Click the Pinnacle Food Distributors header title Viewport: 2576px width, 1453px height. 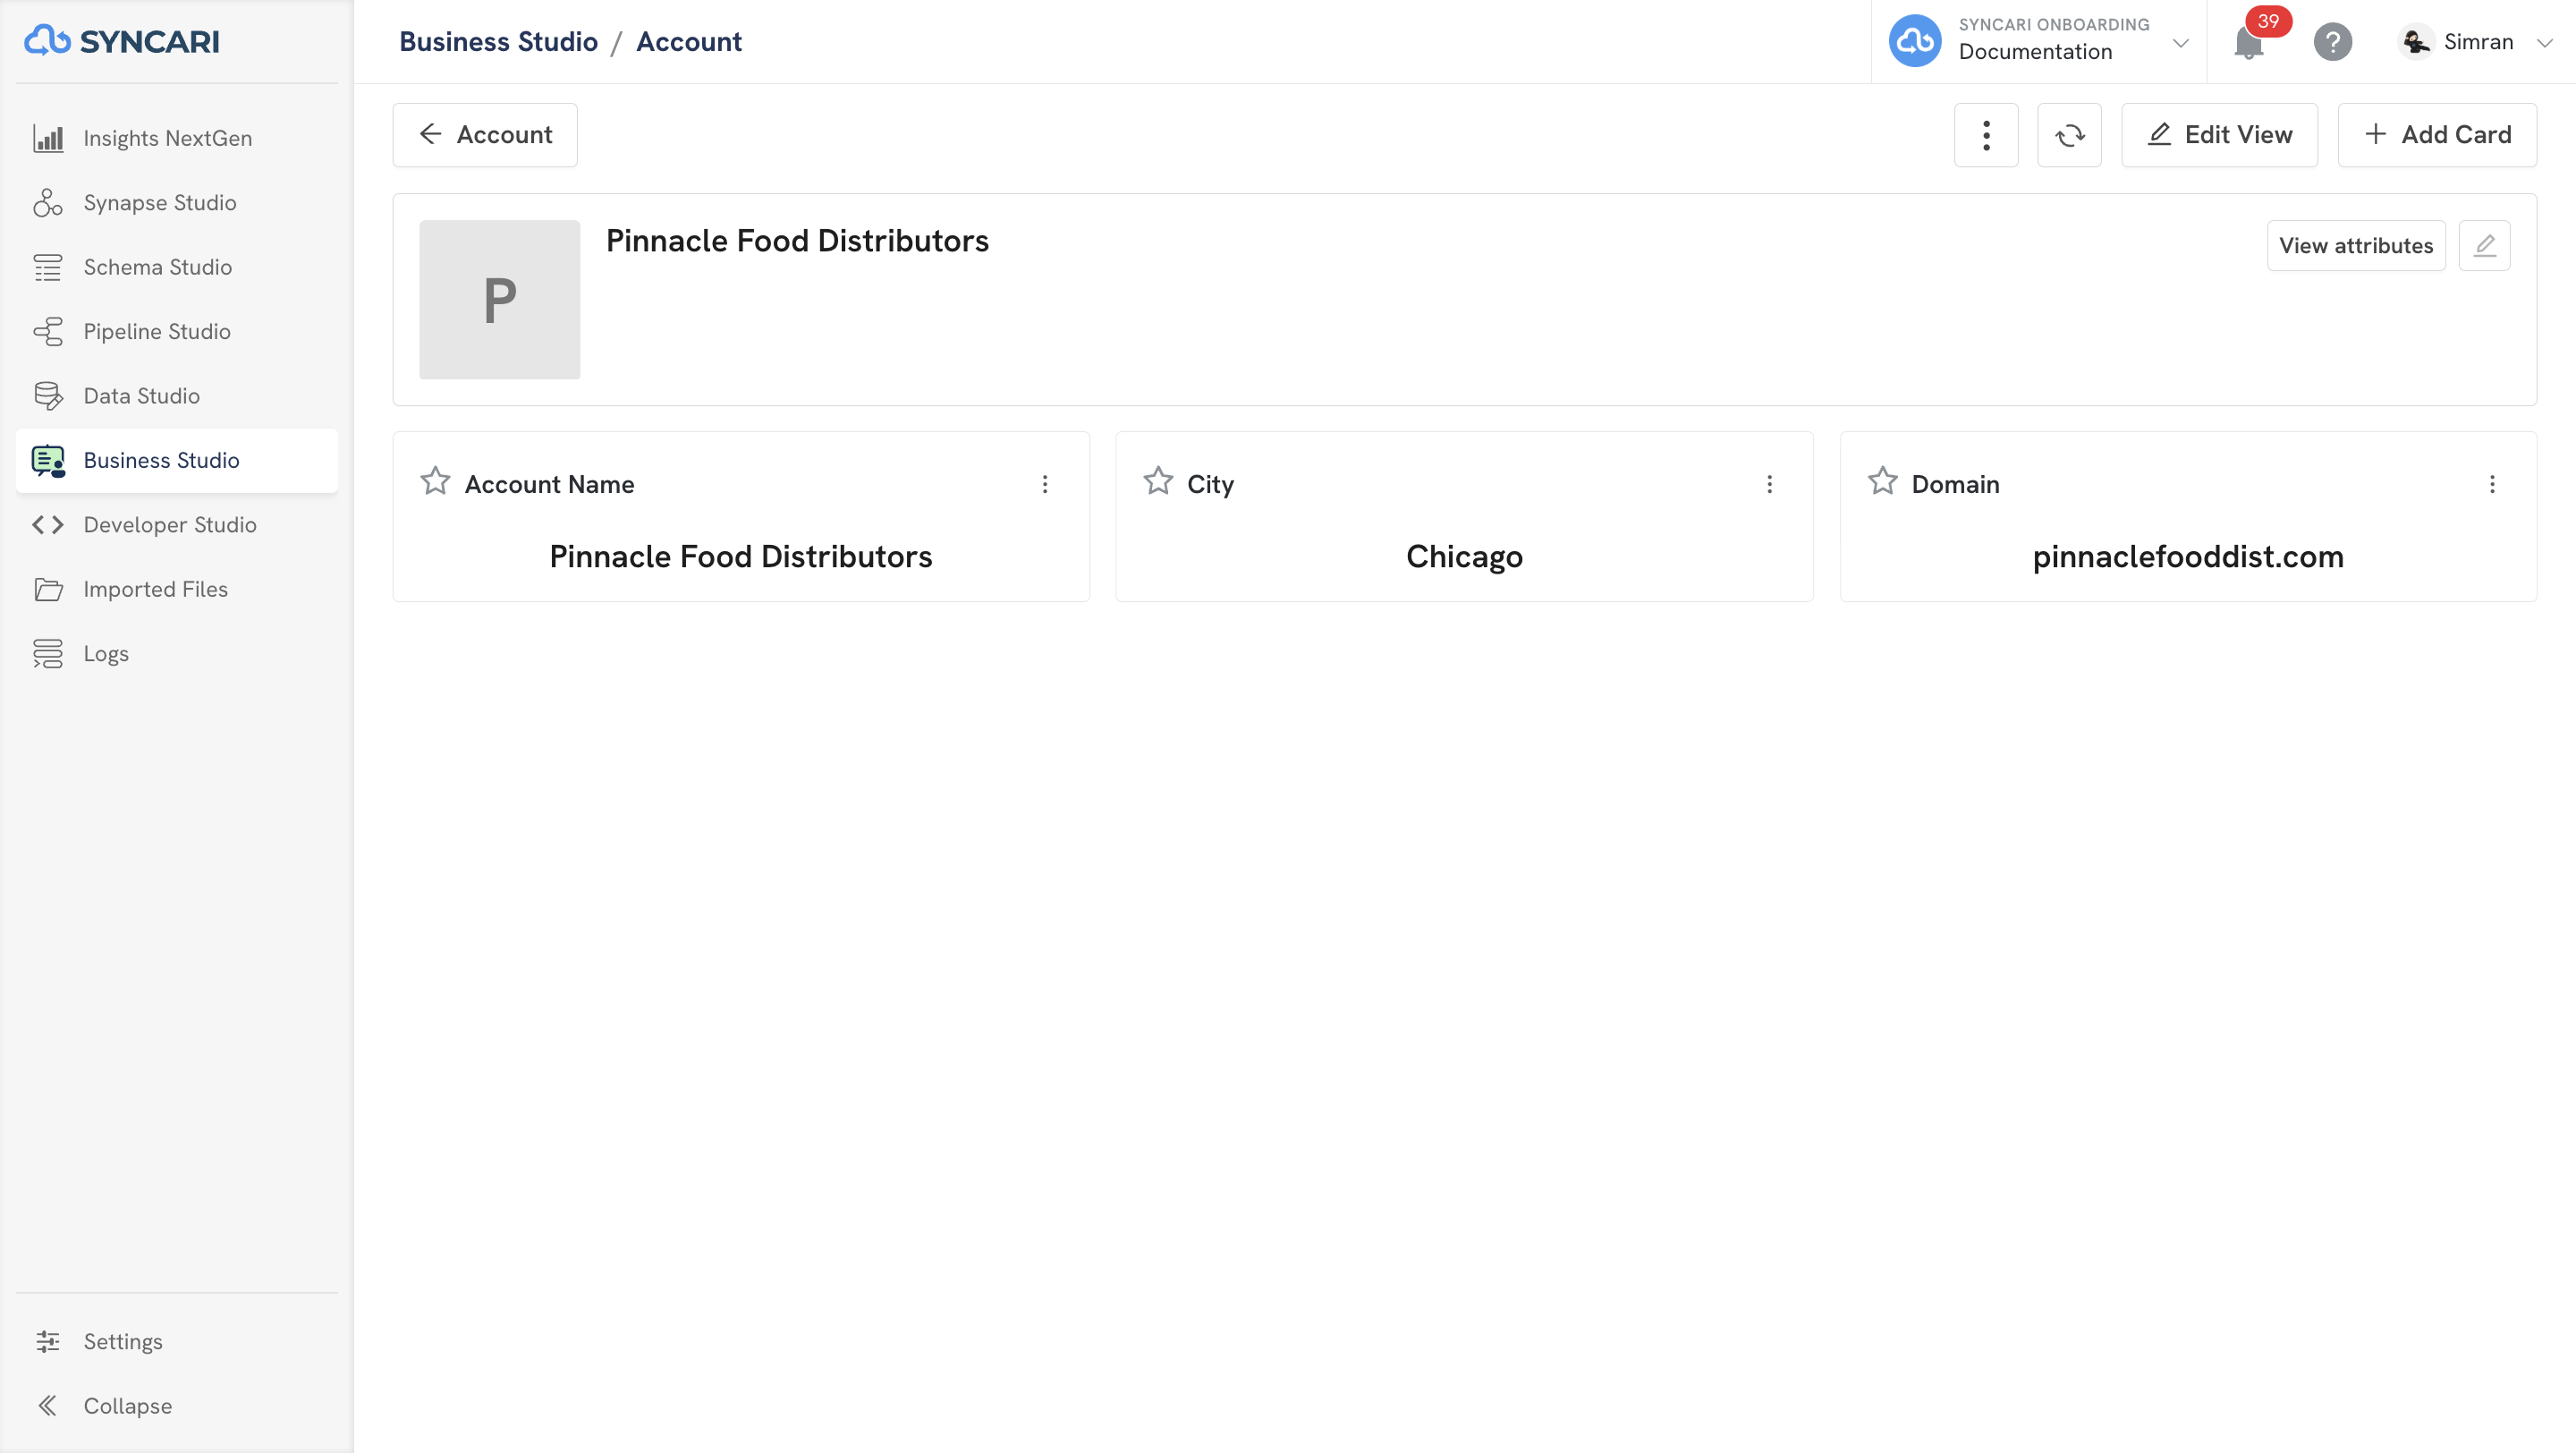point(797,241)
